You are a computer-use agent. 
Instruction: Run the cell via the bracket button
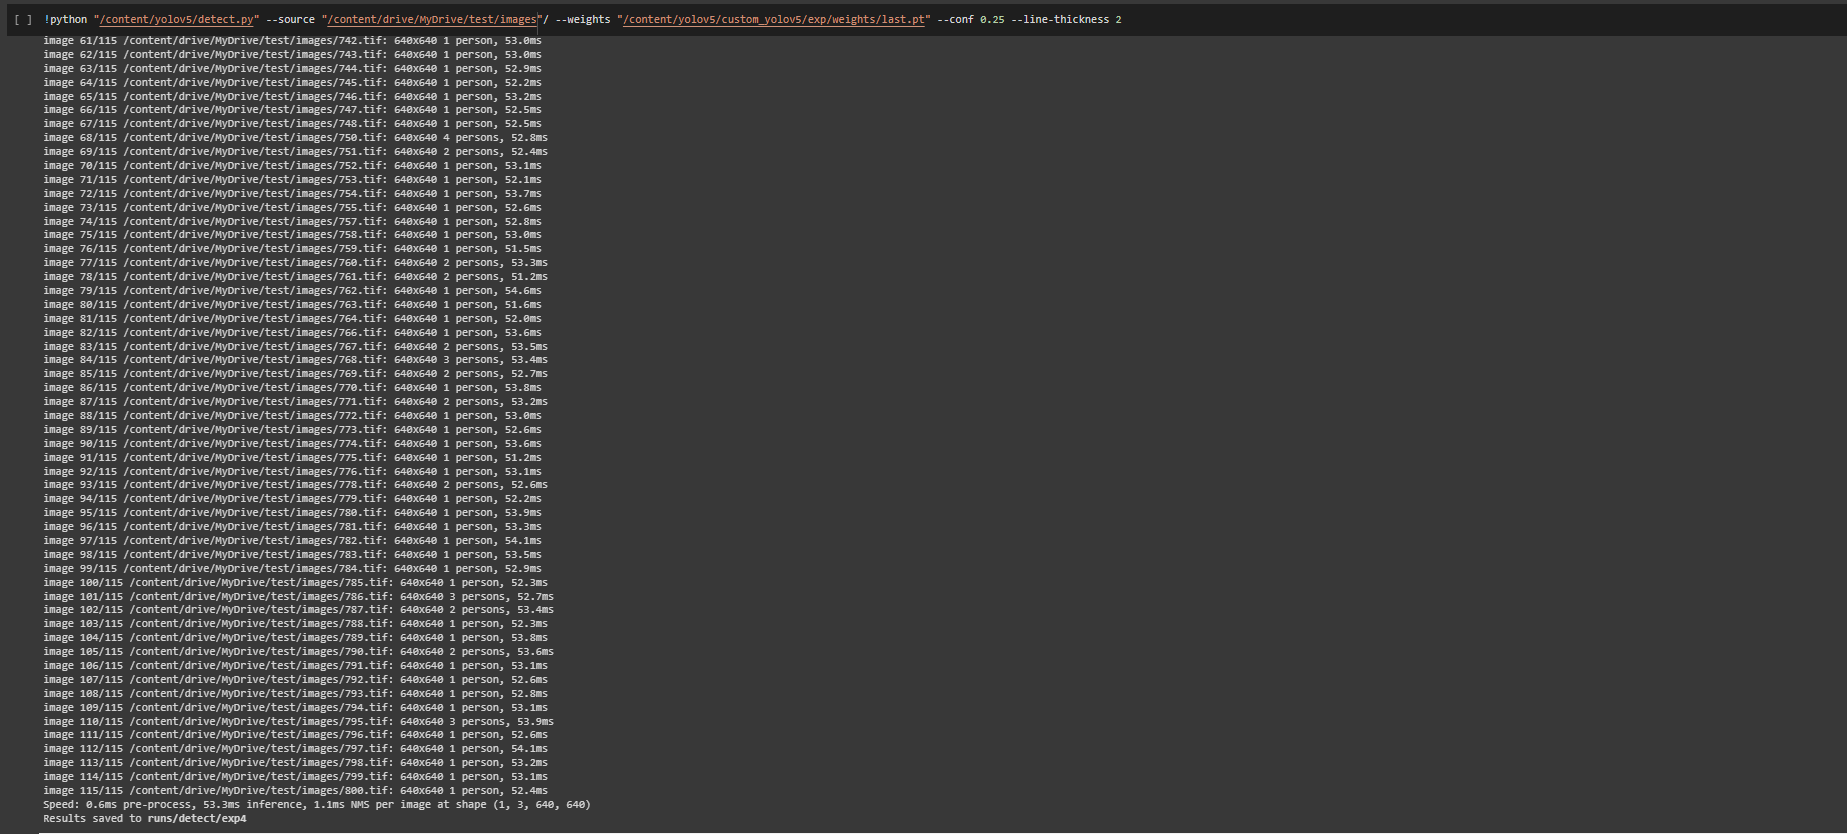click(23, 20)
